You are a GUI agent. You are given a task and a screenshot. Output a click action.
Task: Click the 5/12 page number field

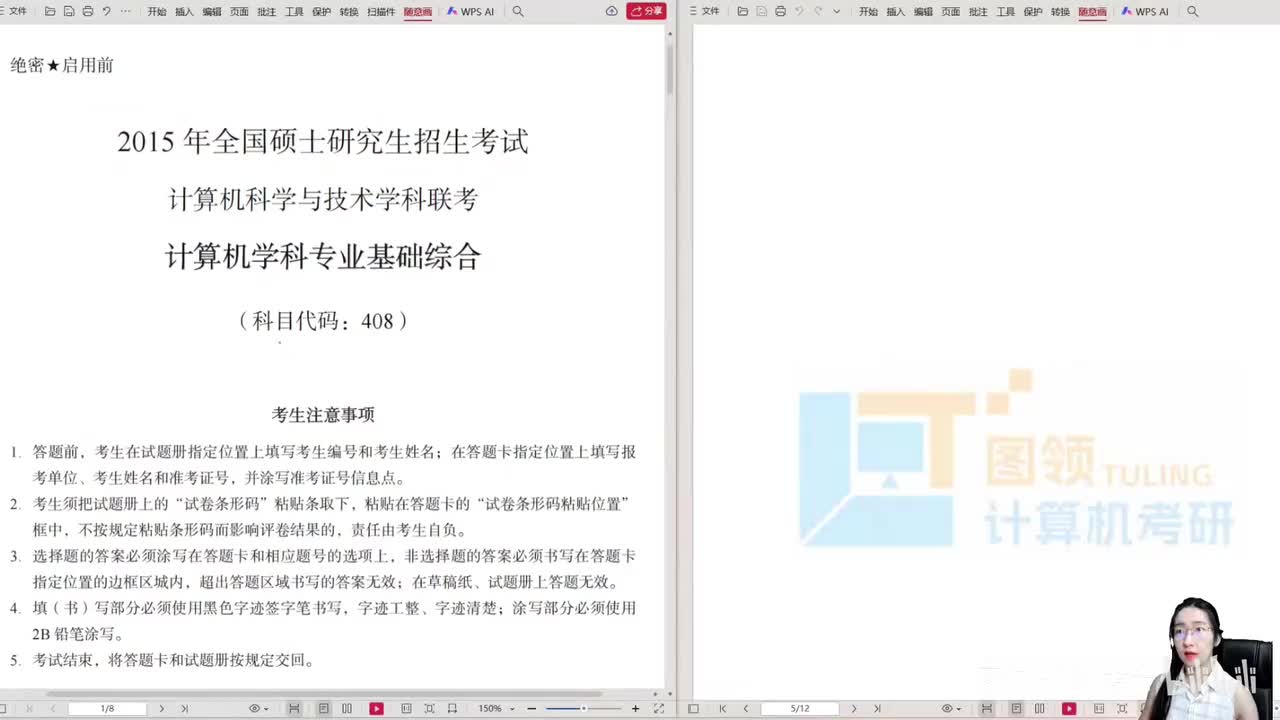click(x=800, y=708)
